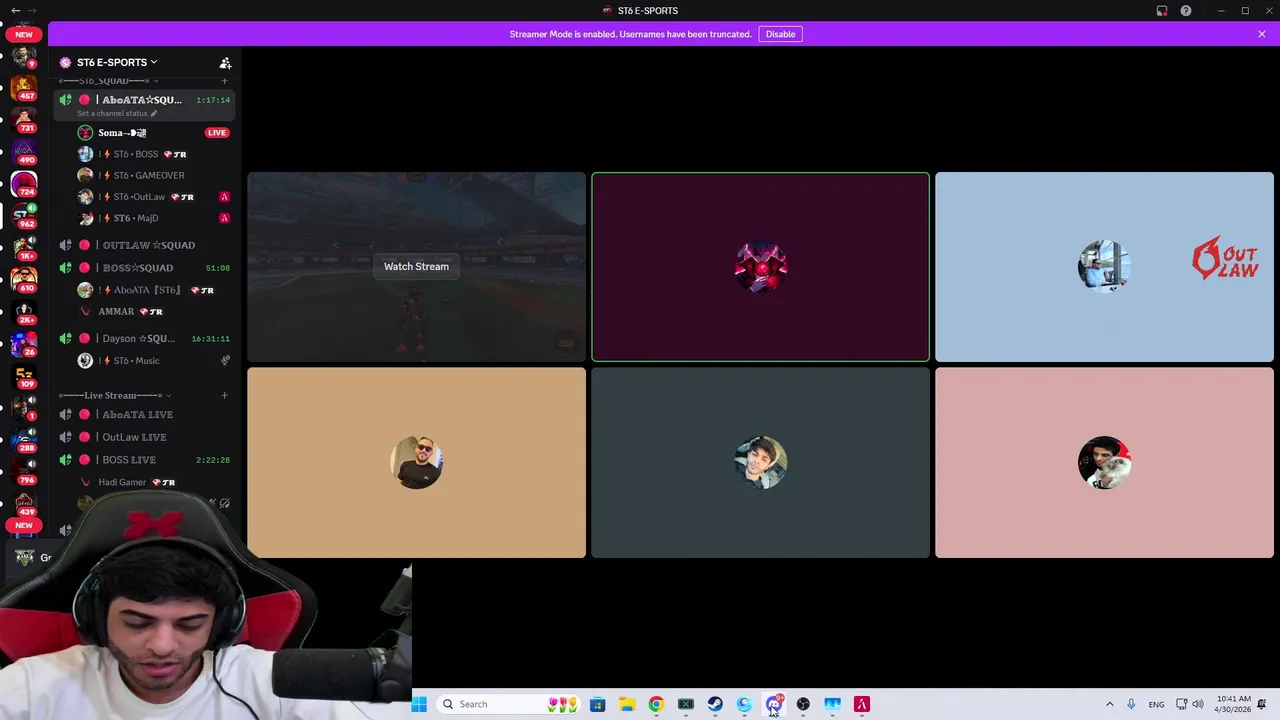Open the Windows Start menu
1280x720 pixels.
(x=419, y=704)
